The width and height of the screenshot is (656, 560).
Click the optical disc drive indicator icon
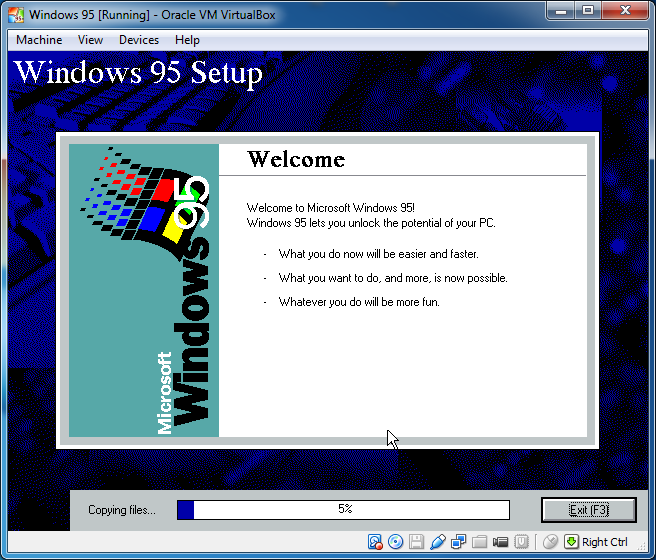tap(395, 542)
